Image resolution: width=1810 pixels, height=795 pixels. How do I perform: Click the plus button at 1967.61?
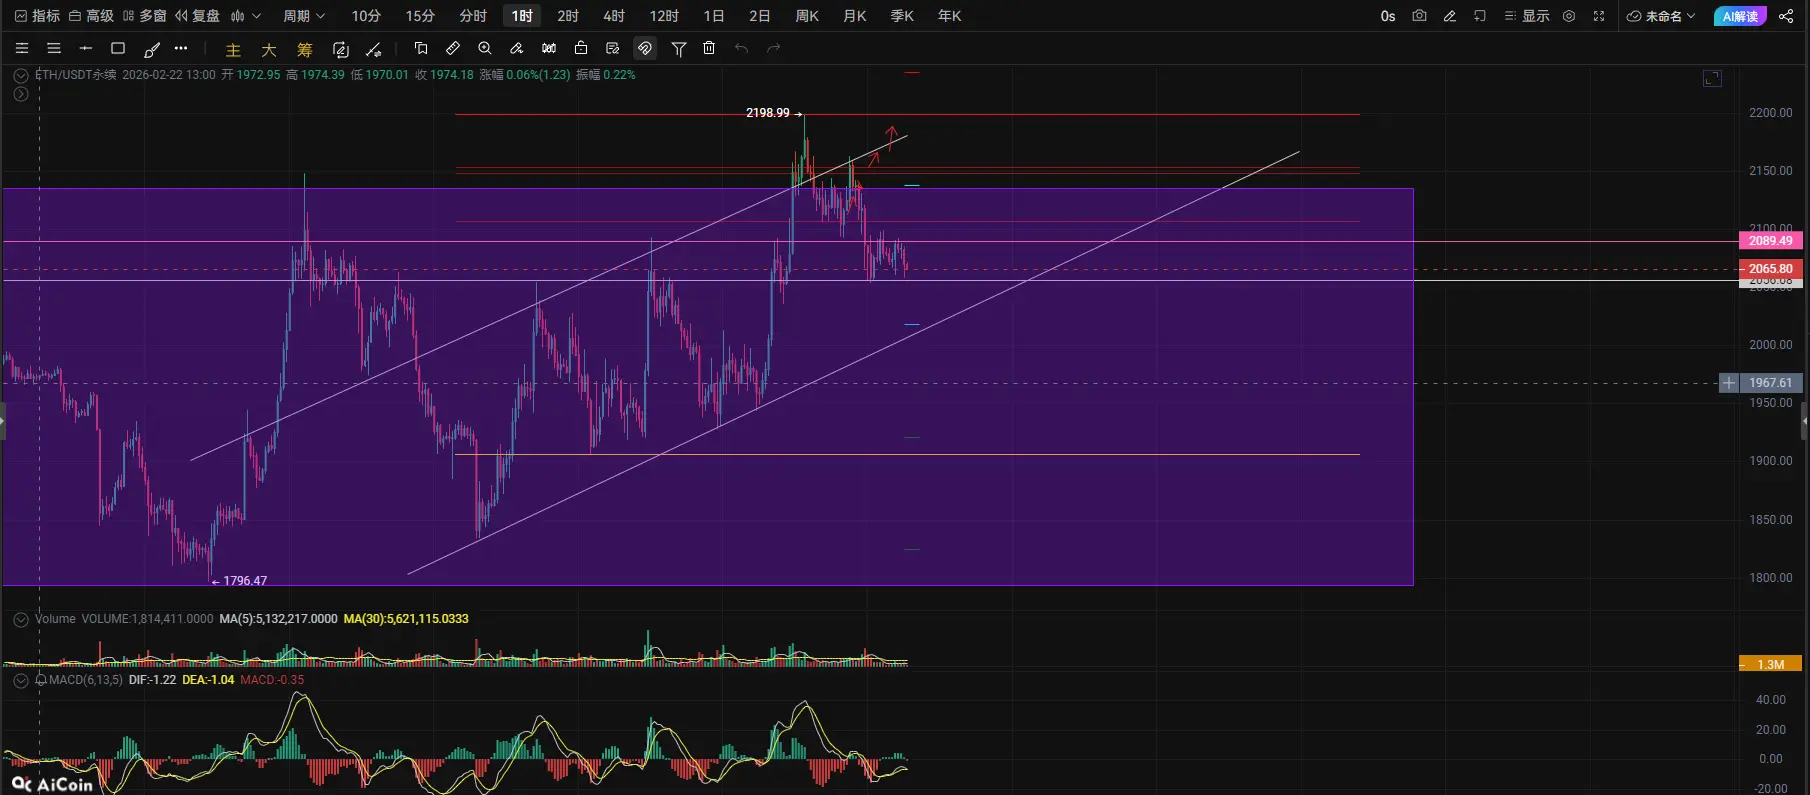click(1728, 383)
